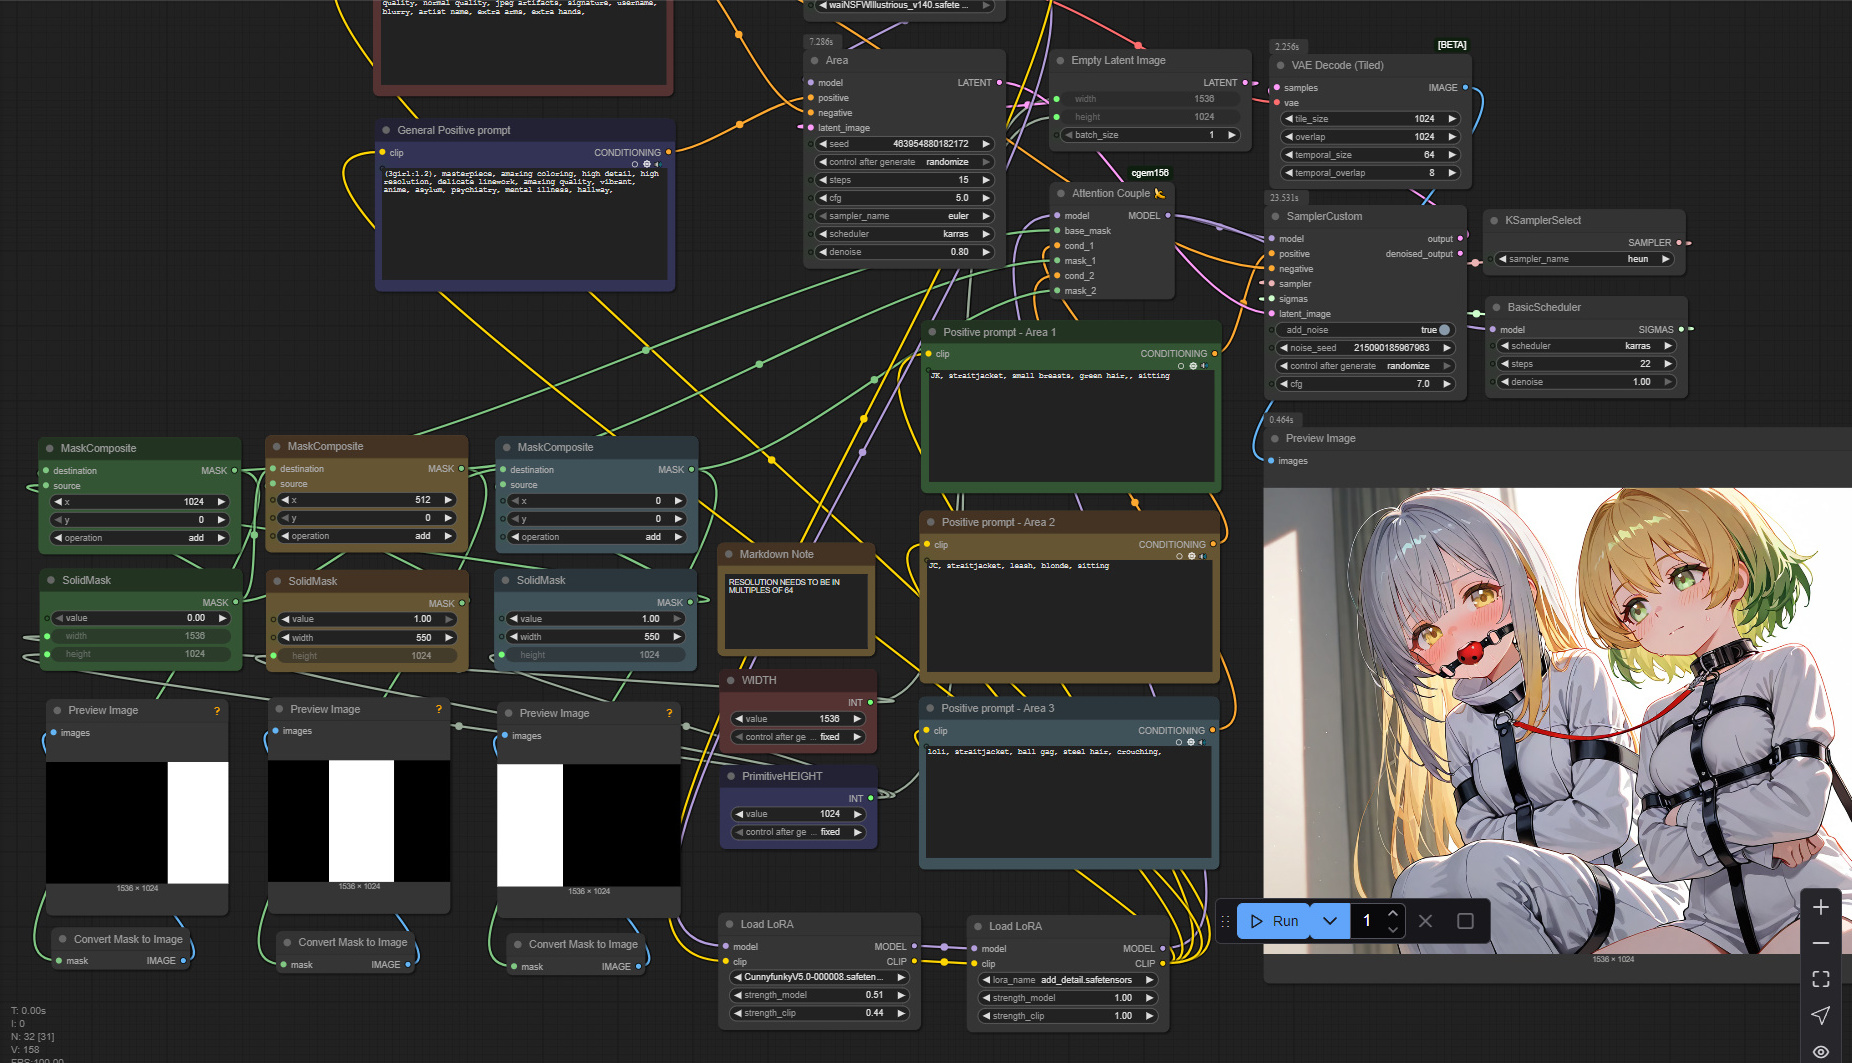Viewport: 1852px width, 1063px height.
Task: Click mask preview with white center strip
Action: pyautogui.click(x=359, y=821)
